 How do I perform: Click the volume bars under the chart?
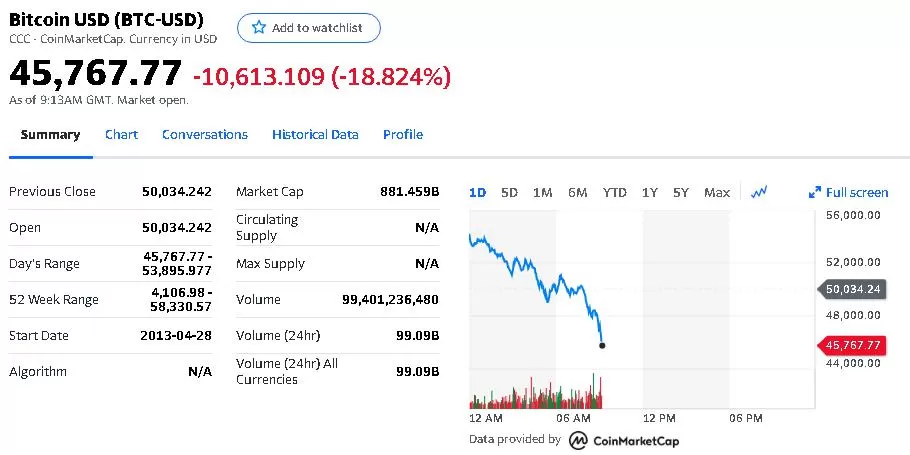(536, 392)
